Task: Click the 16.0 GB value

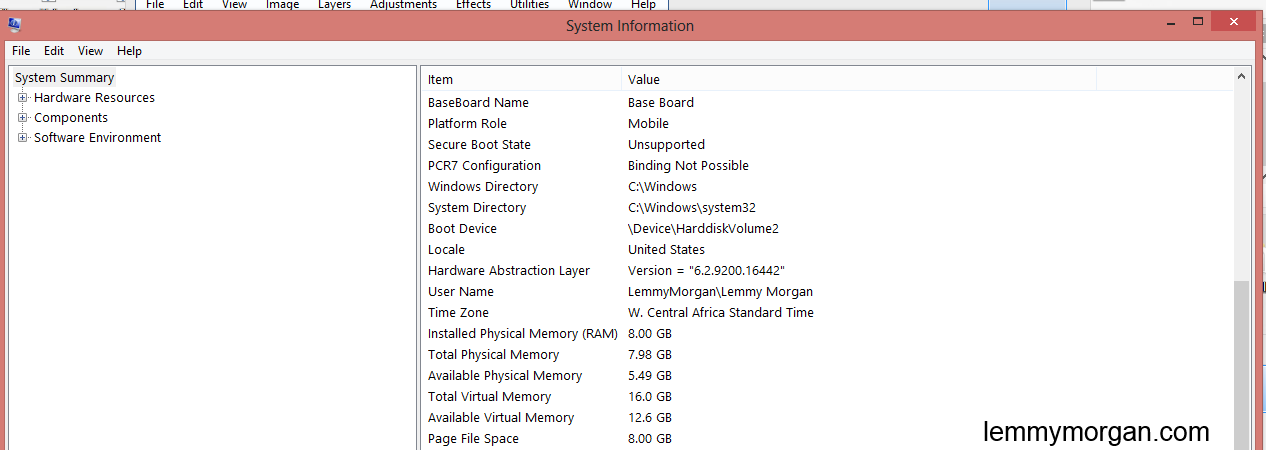Action: pyautogui.click(x=650, y=397)
